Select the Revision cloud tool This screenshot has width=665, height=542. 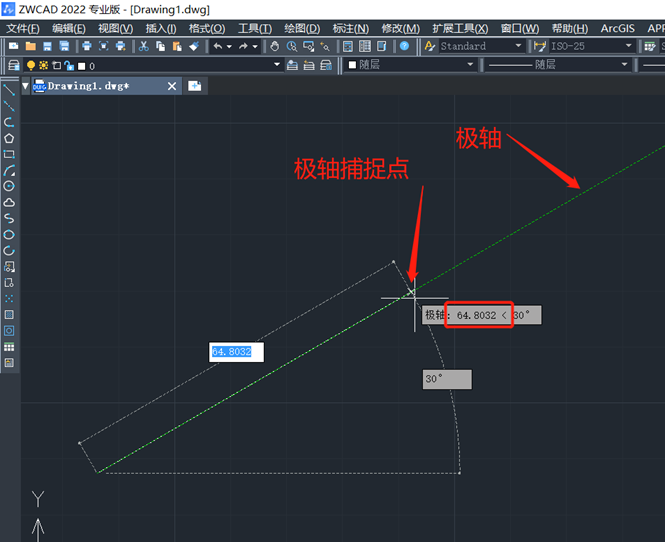click(9, 202)
